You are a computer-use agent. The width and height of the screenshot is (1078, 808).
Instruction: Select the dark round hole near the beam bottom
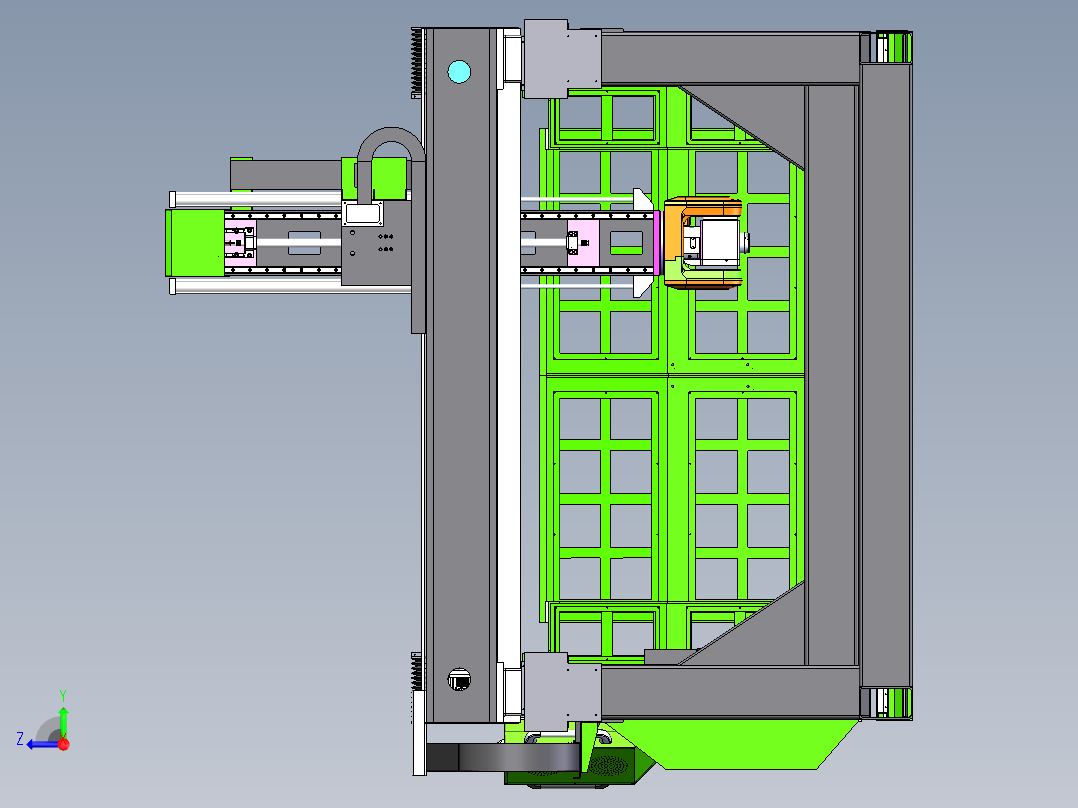coord(459,679)
